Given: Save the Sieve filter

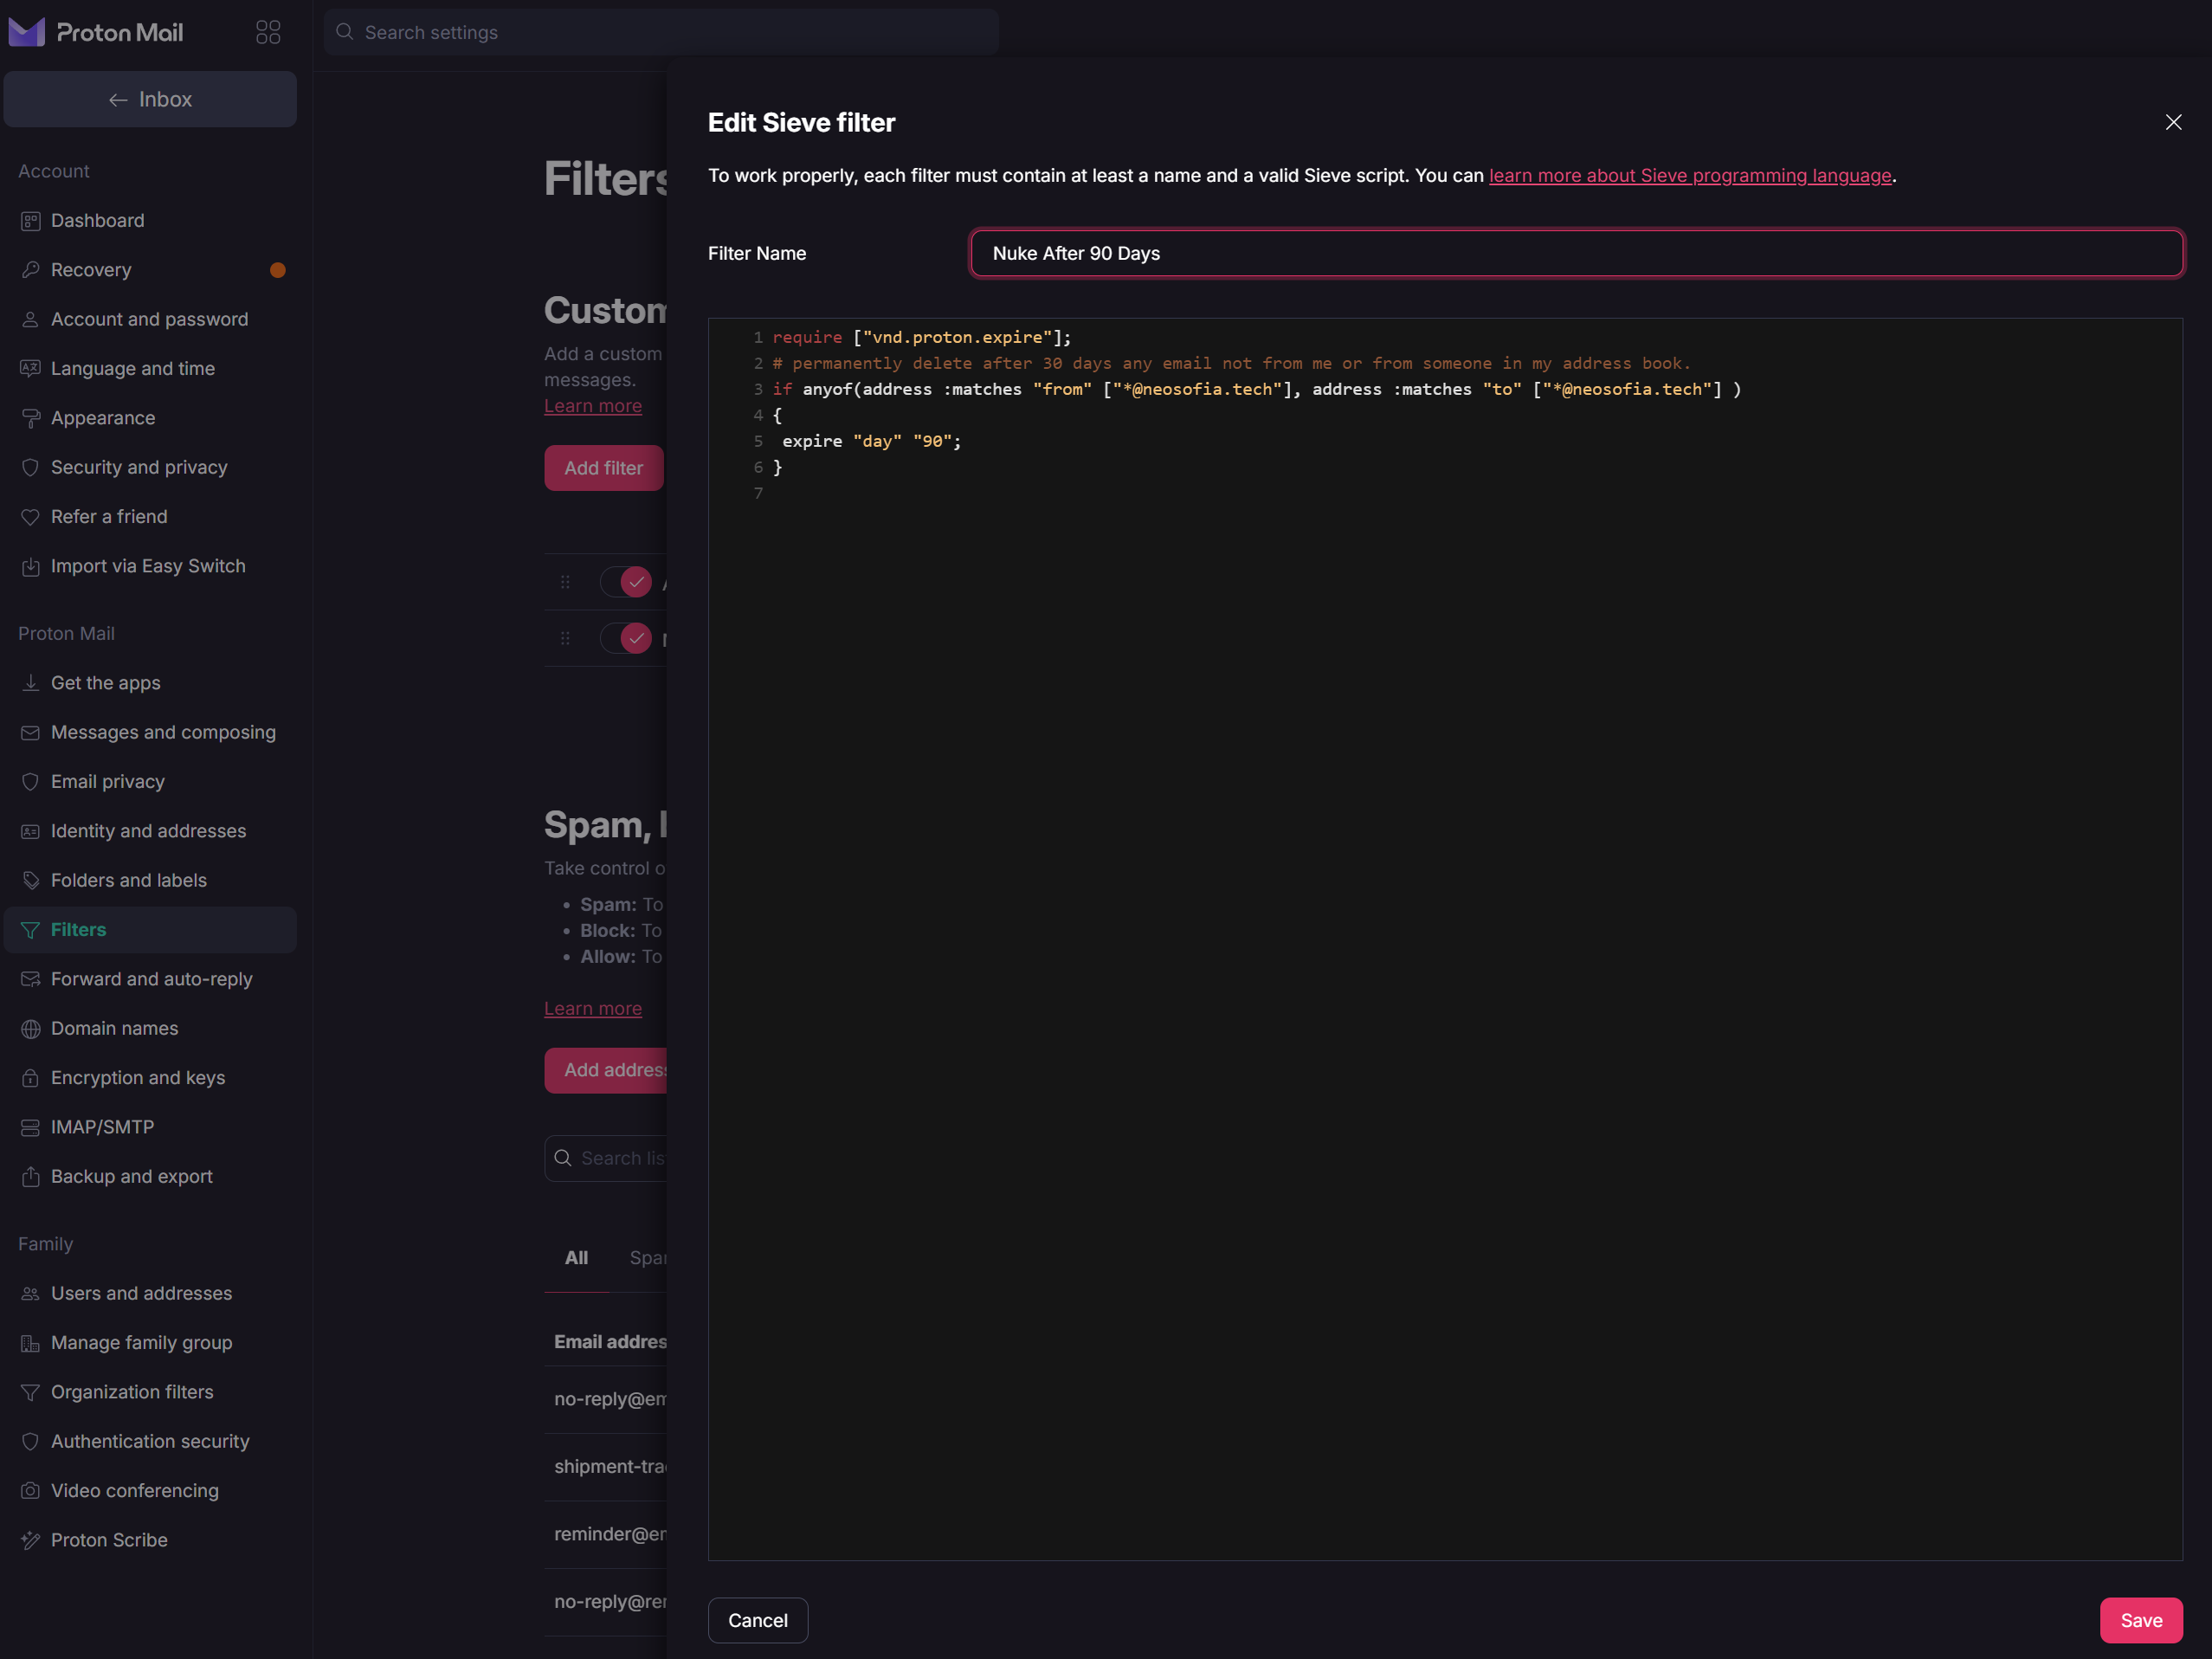Looking at the screenshot, I should click(x=2141, y=1620).
